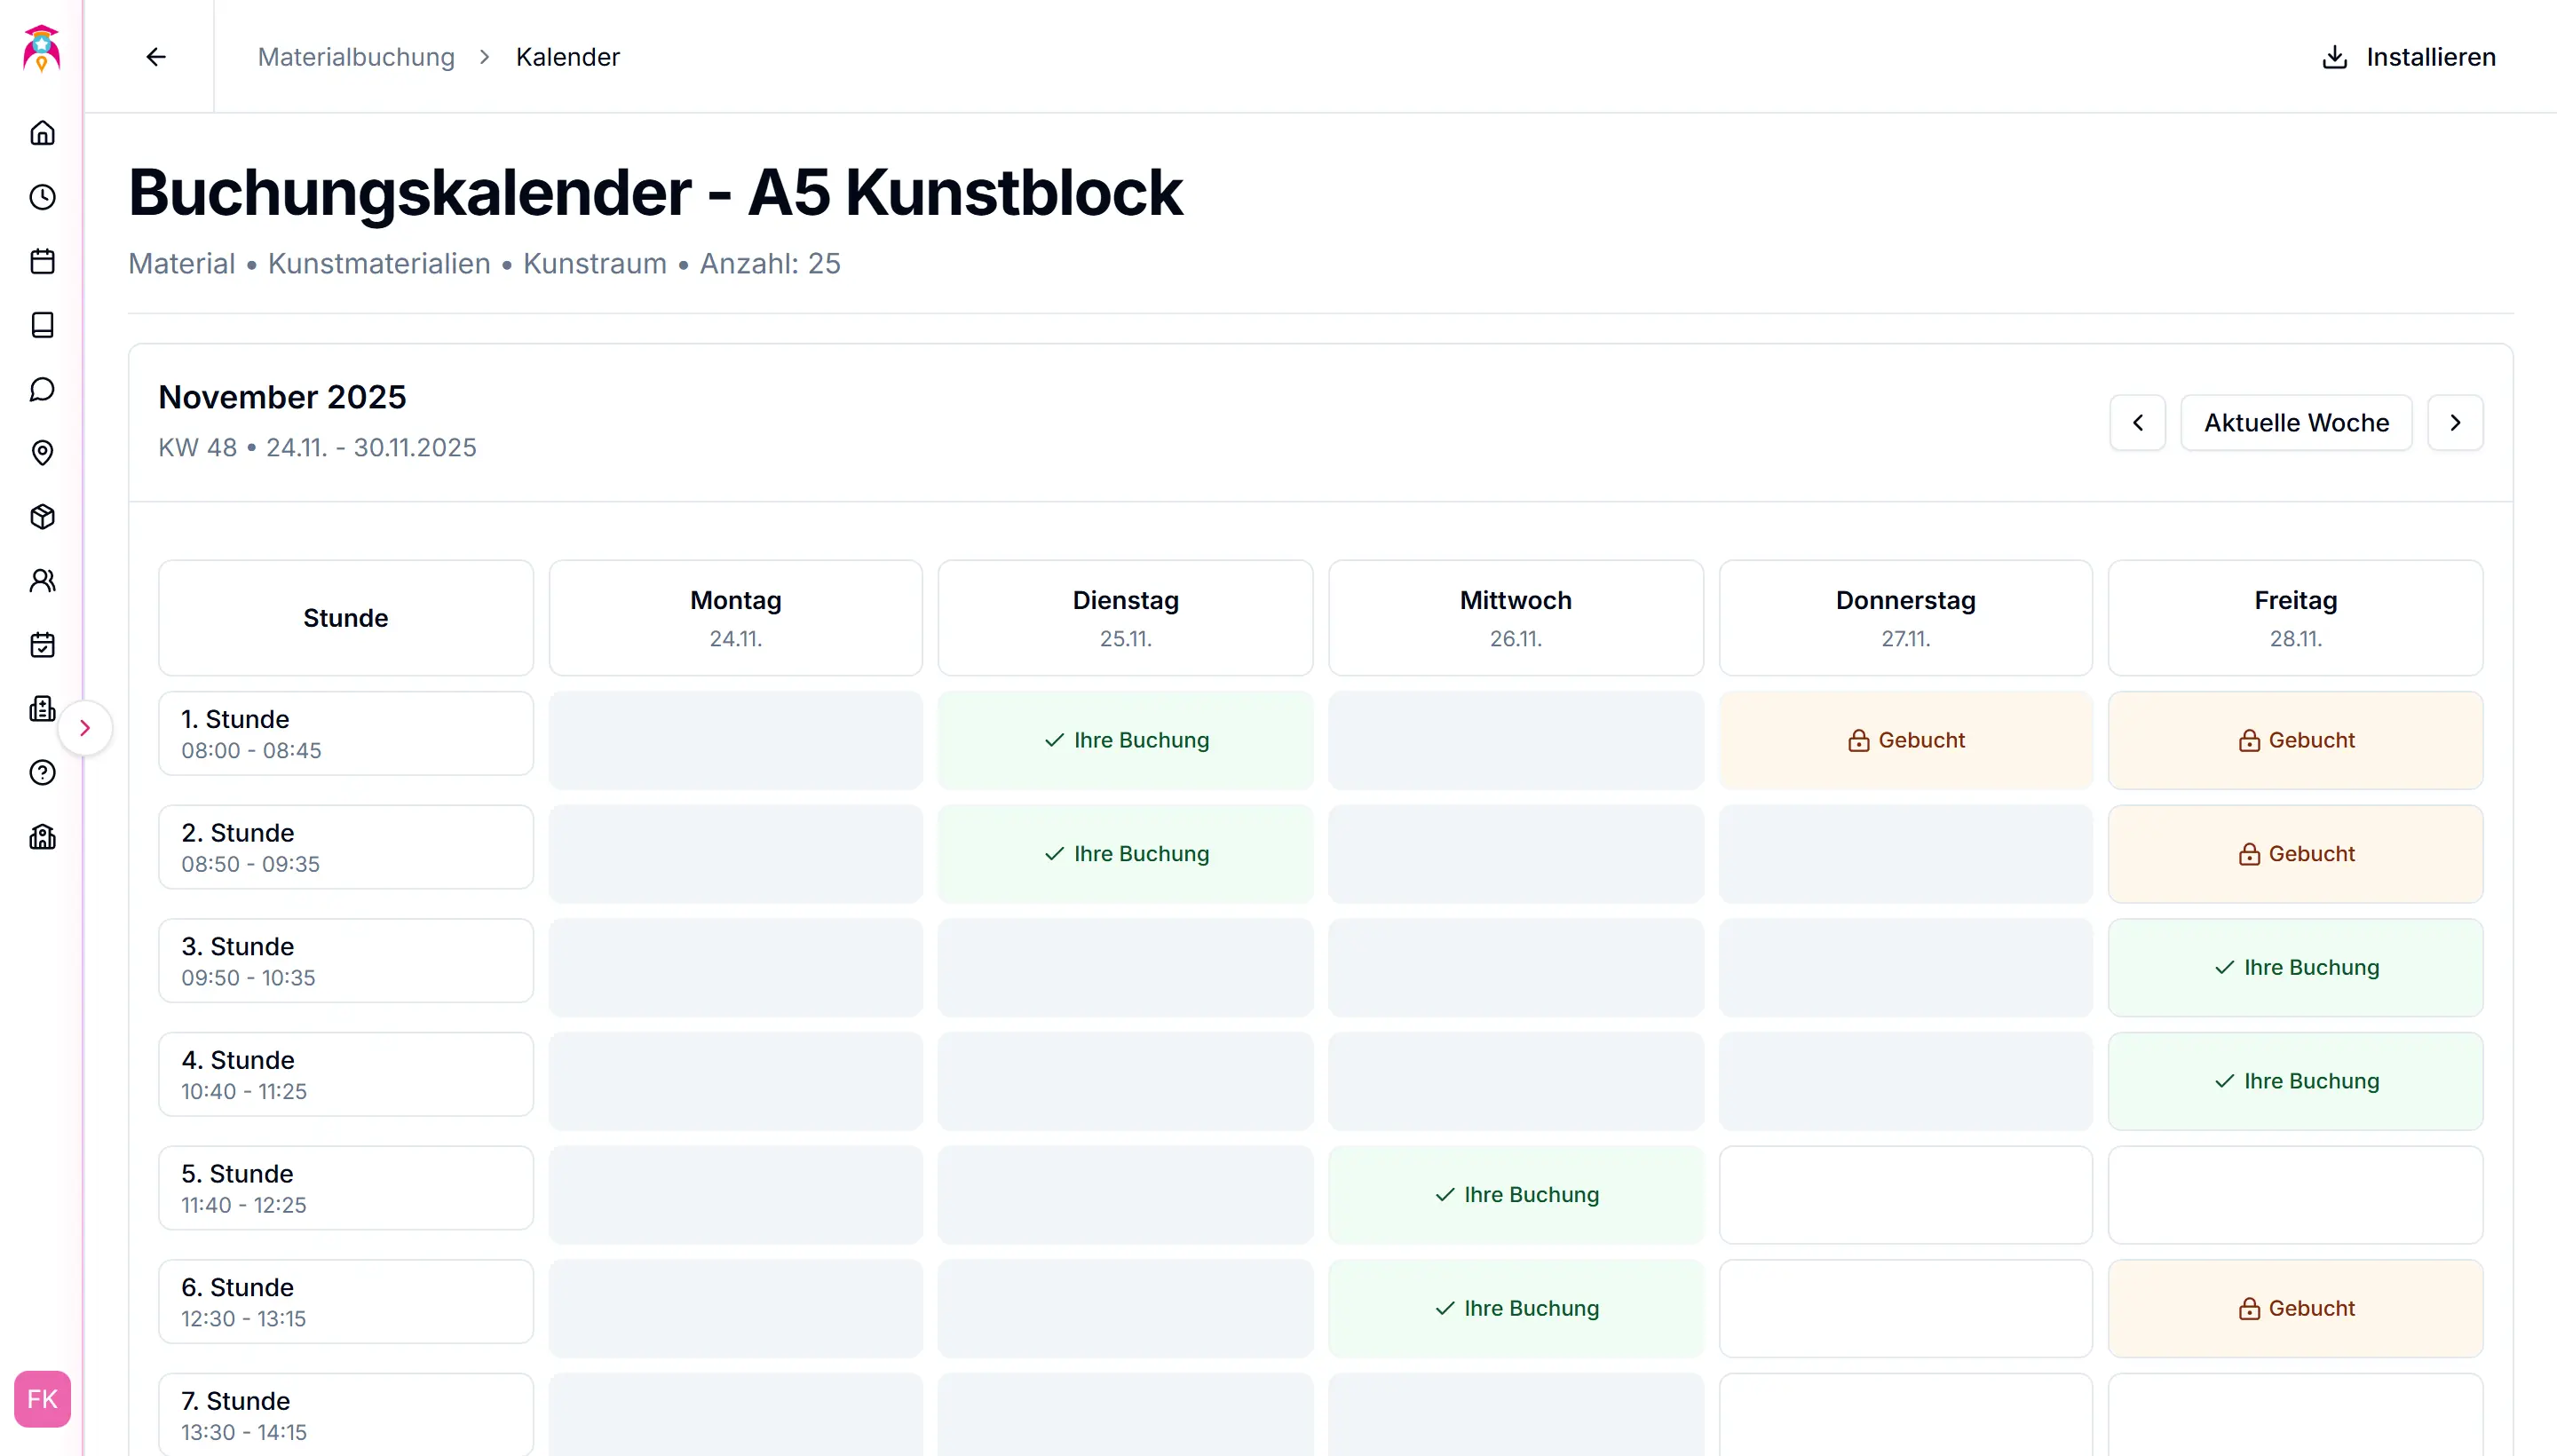Go to previous week arrow
This screenshot has height=1456, width=2557.
point(2137,423)
